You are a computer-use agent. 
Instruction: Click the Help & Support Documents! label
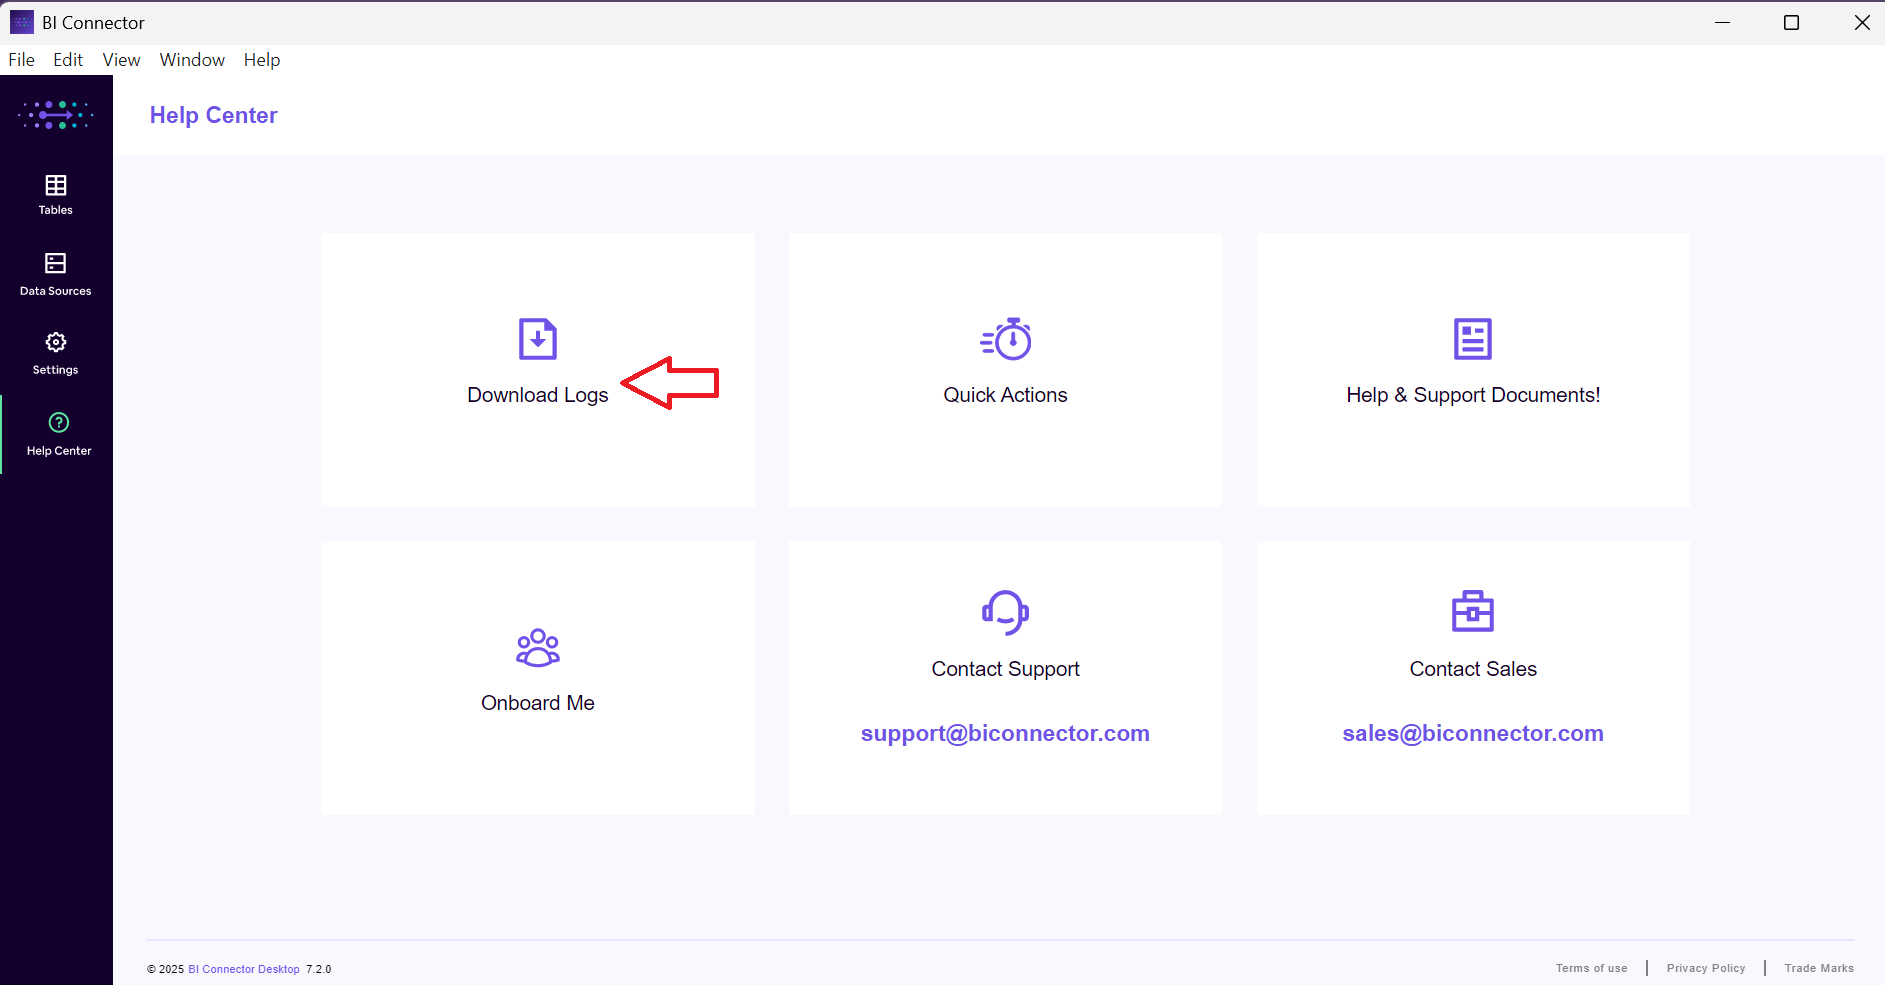[x=1473, y=395]
